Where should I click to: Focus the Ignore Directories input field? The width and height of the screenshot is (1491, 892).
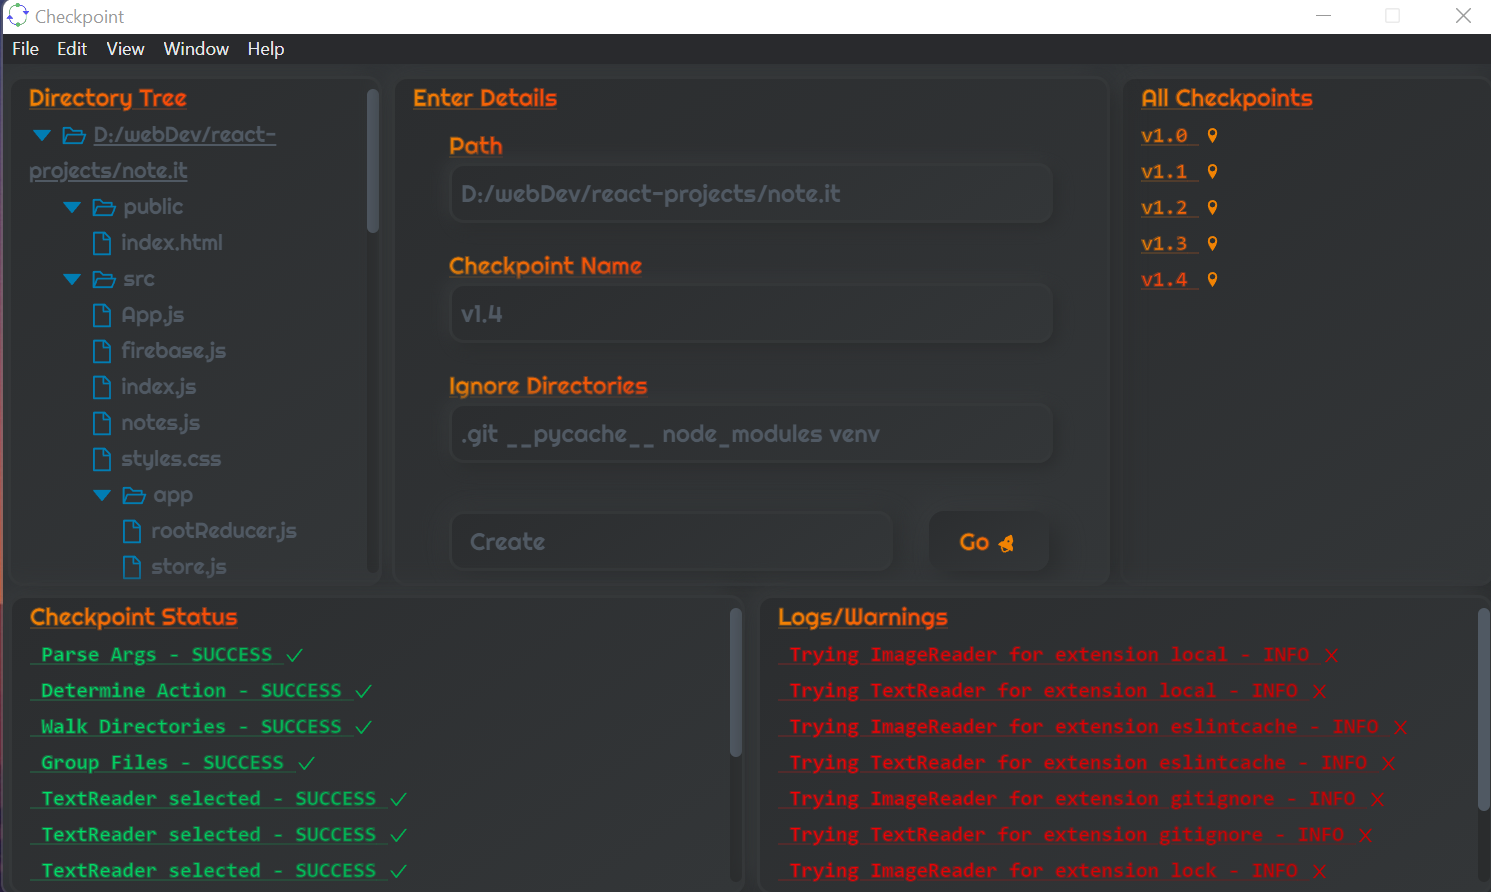click(751, 434)
